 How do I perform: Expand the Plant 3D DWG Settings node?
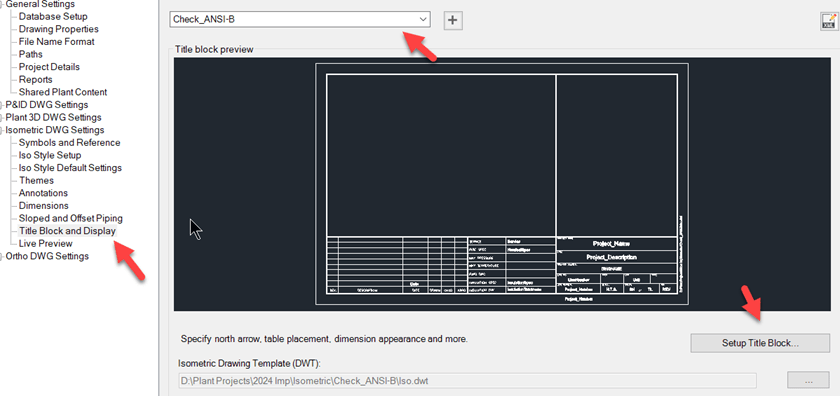[x=2, y=117]
